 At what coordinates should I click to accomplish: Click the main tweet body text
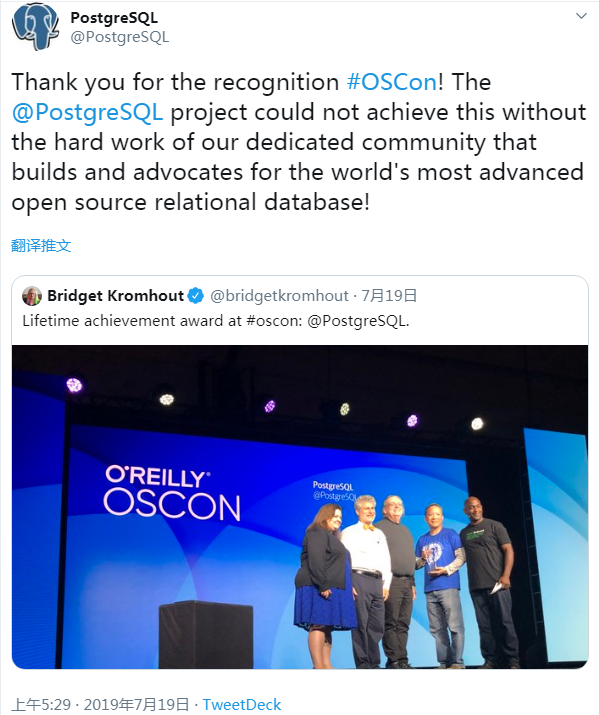tap(299, 142)
